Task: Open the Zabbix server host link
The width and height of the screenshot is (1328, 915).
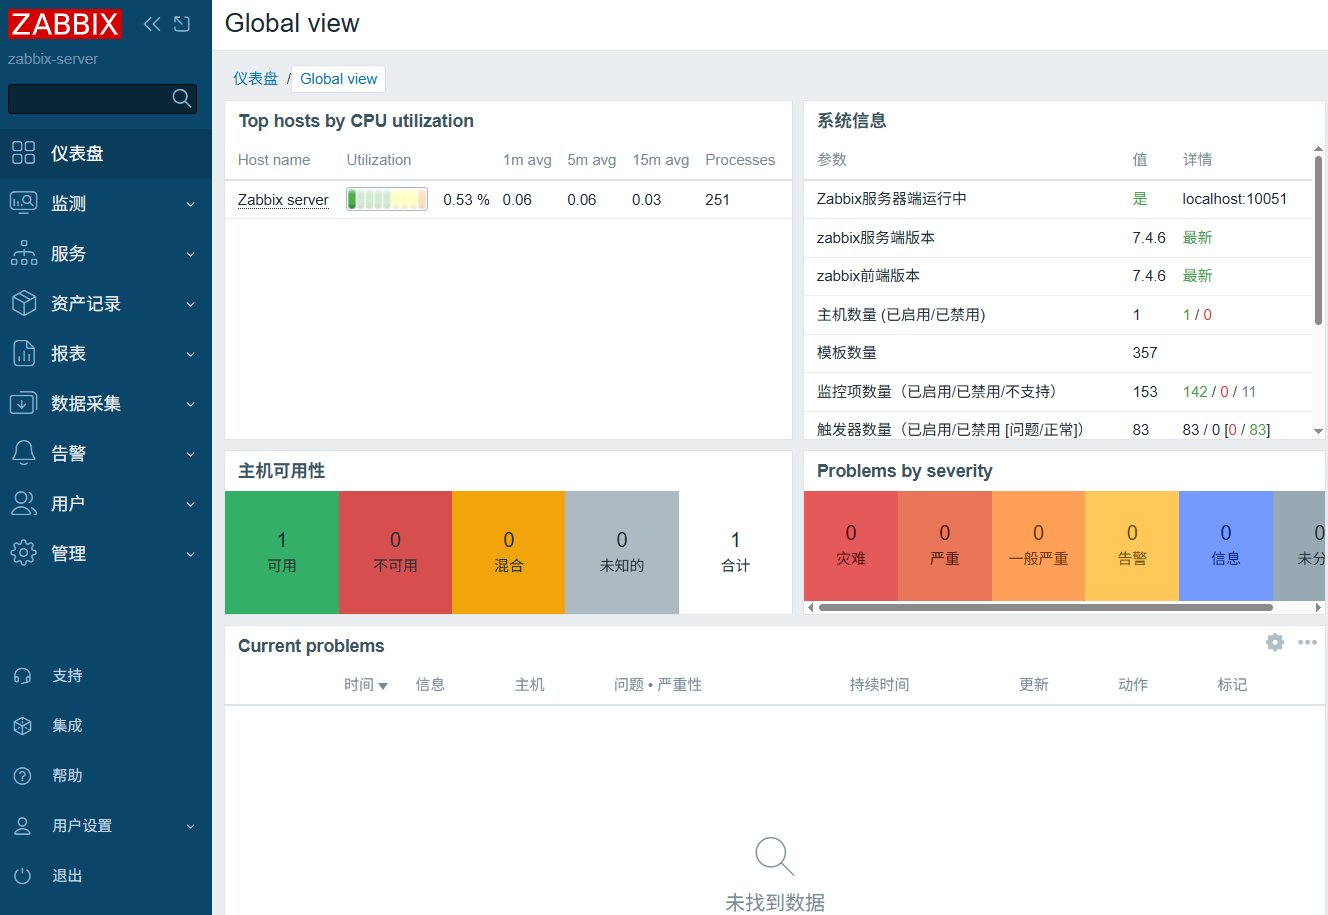Action: tap(283, 200)
